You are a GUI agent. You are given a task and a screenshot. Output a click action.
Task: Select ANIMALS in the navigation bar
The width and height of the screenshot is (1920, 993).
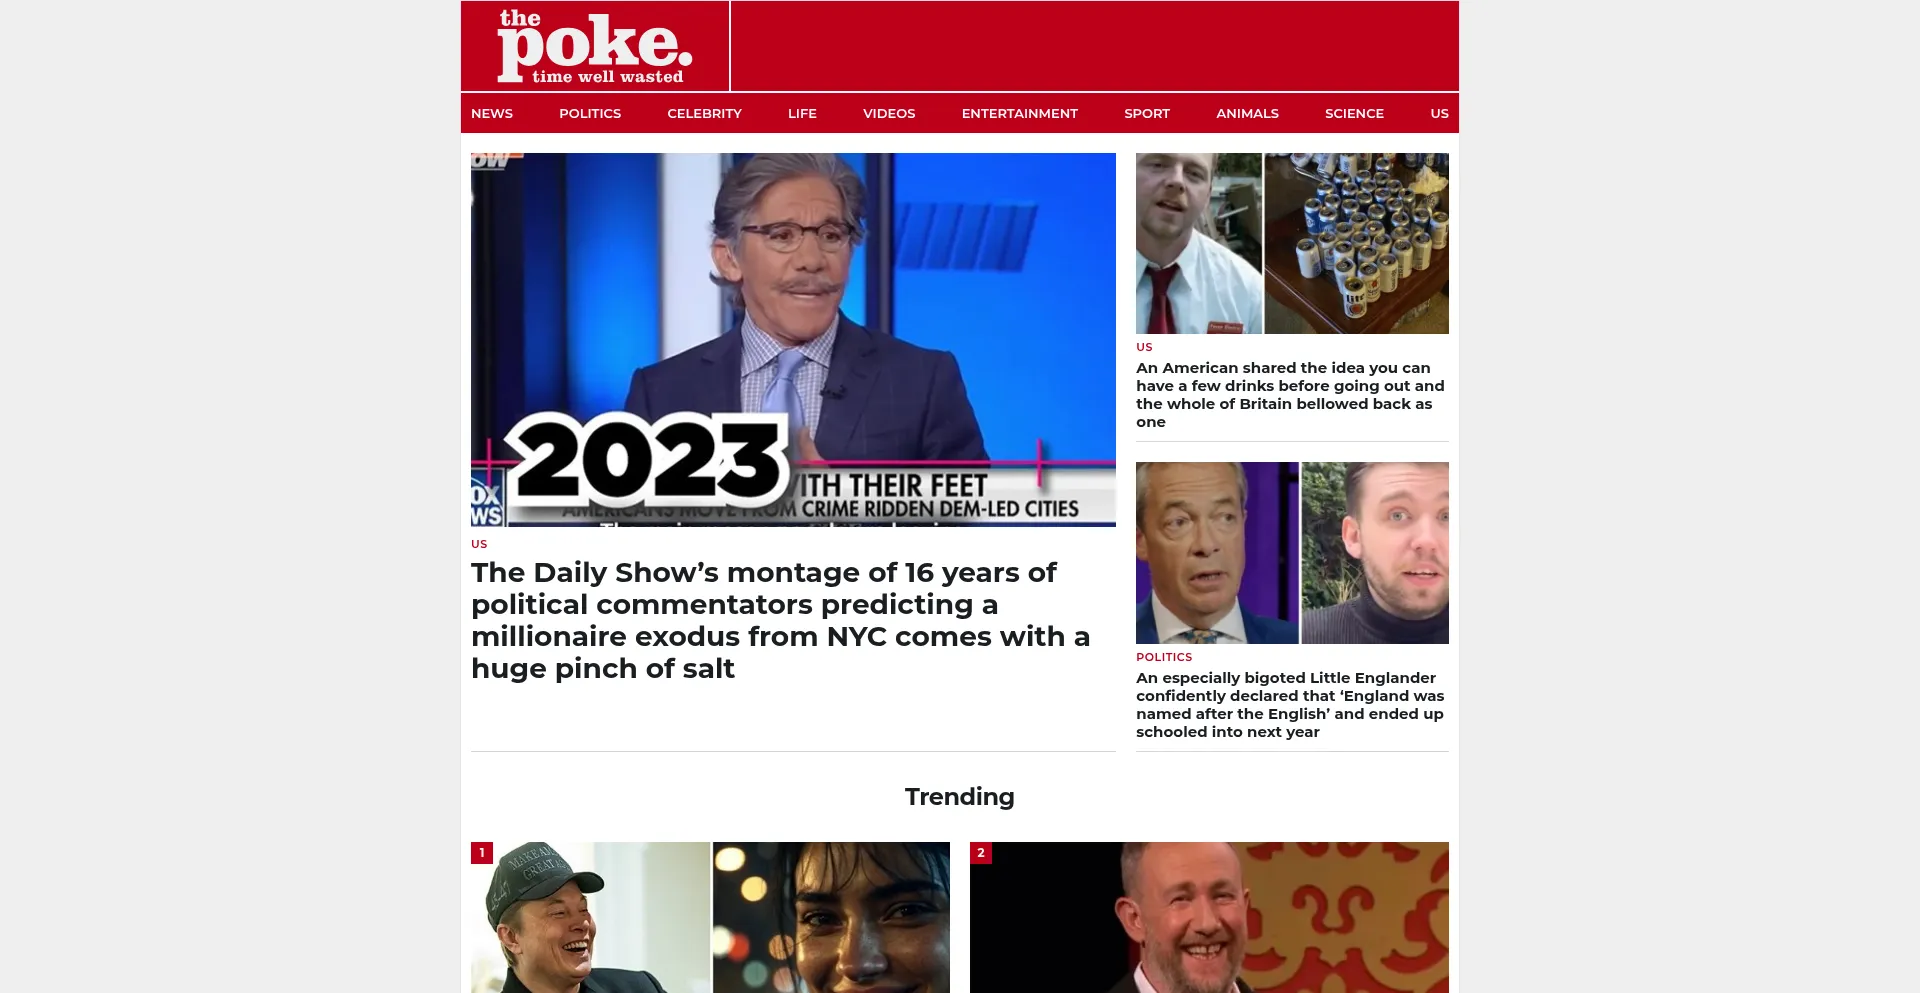tap(1247, 113)
